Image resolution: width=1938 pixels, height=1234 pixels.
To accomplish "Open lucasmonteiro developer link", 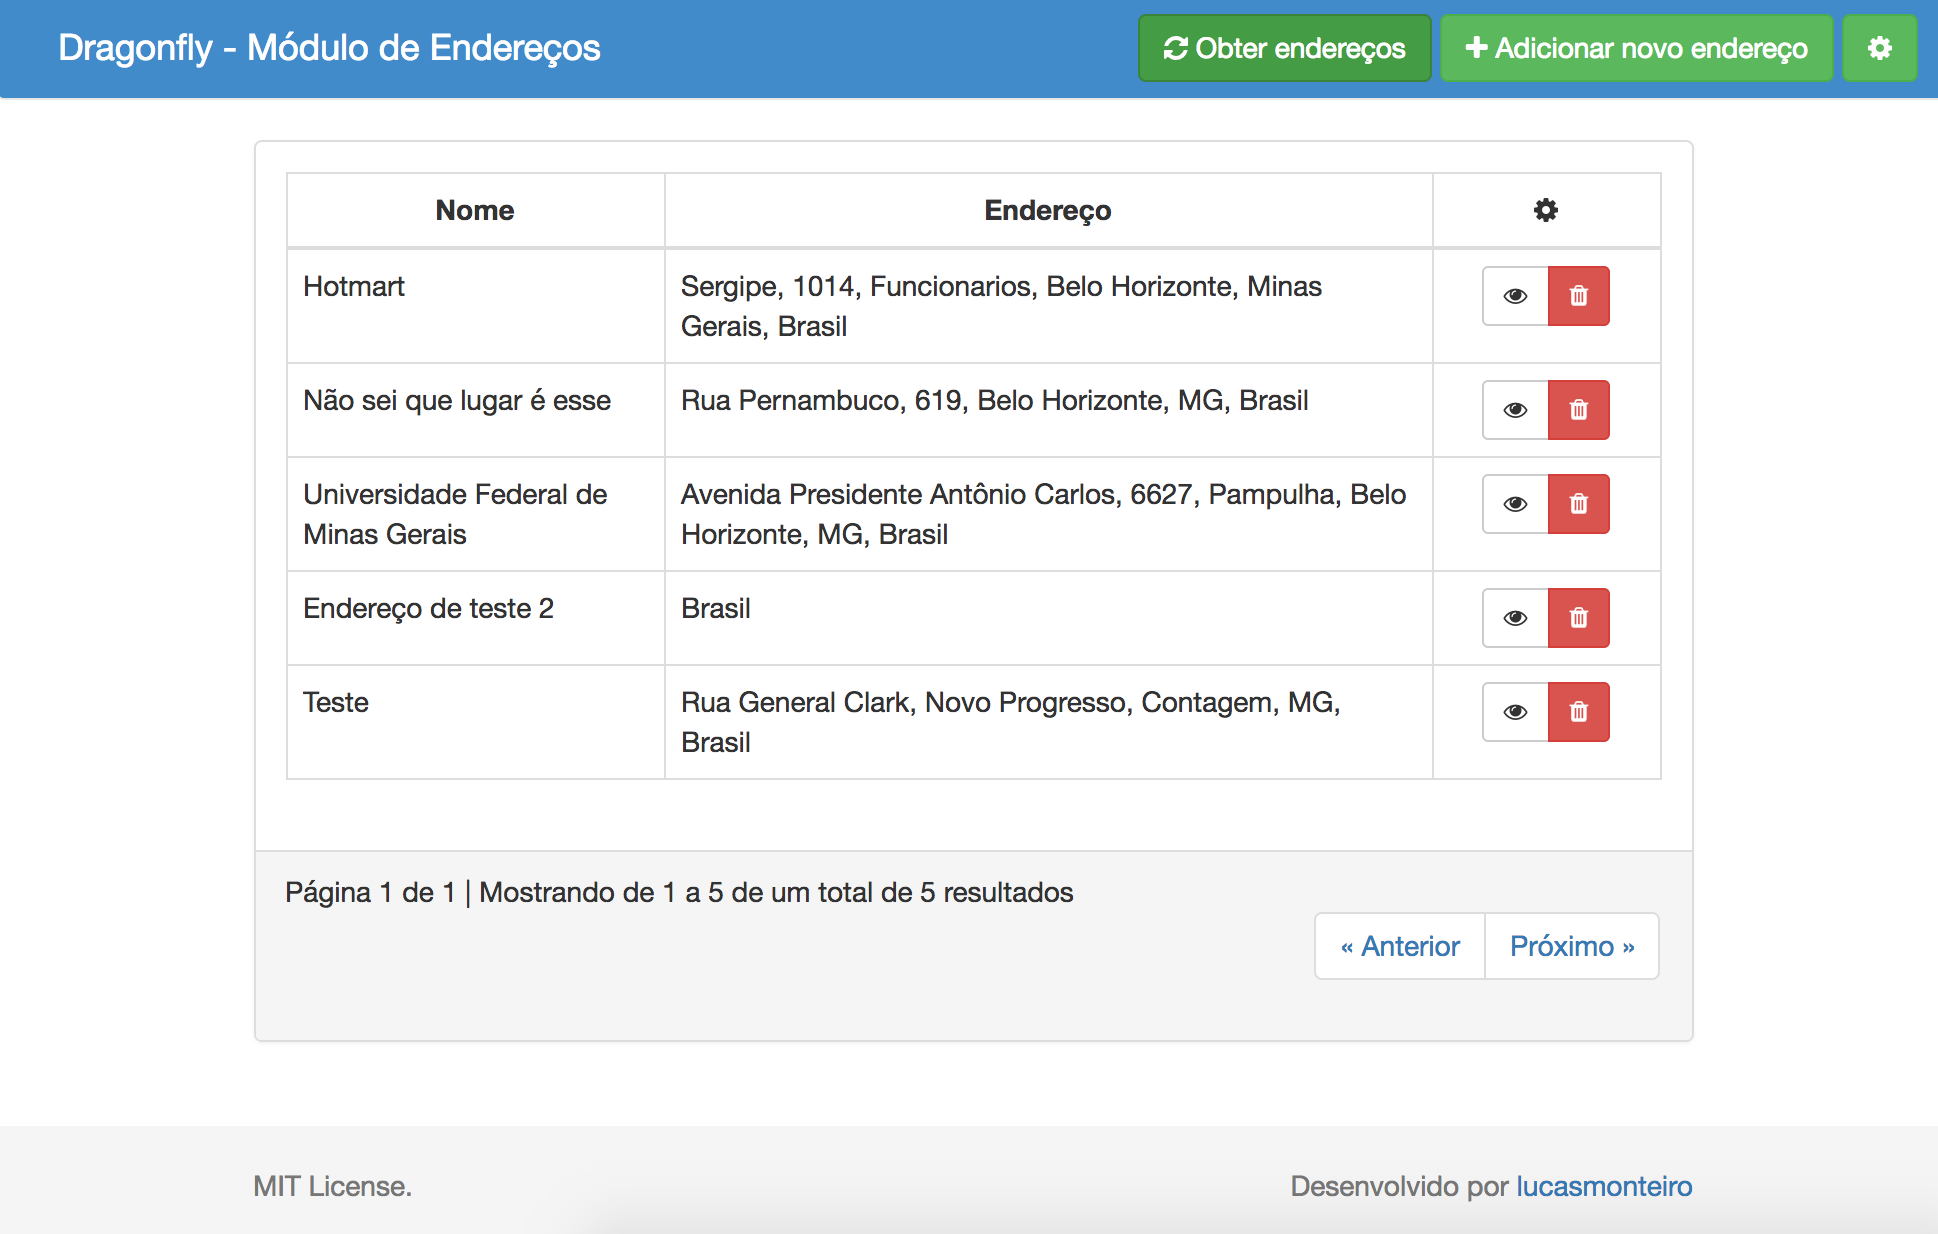I will click(x=1603, y=1186).
